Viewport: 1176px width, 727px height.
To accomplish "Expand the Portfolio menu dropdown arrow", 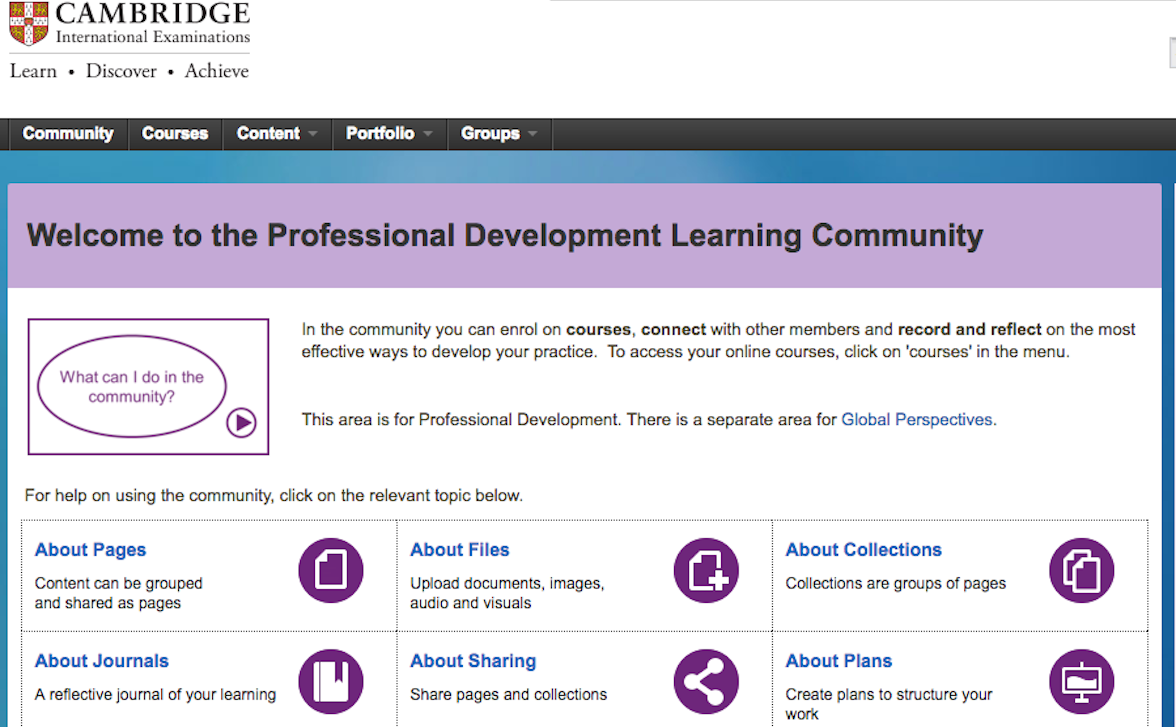I will pyautogui.click(x=428, y=134).
